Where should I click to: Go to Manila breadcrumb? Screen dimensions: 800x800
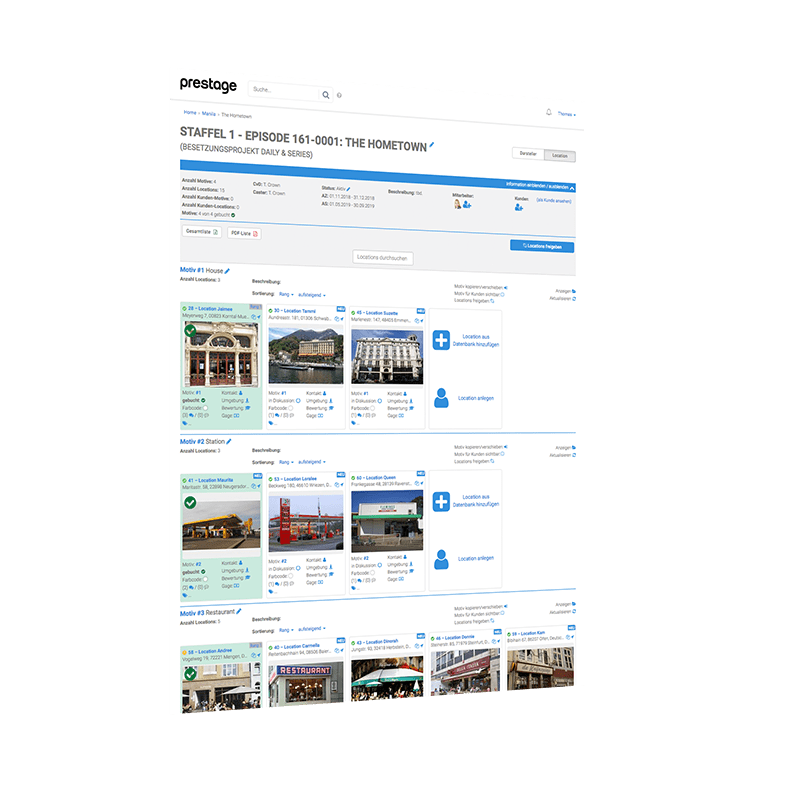click(208, 113)
